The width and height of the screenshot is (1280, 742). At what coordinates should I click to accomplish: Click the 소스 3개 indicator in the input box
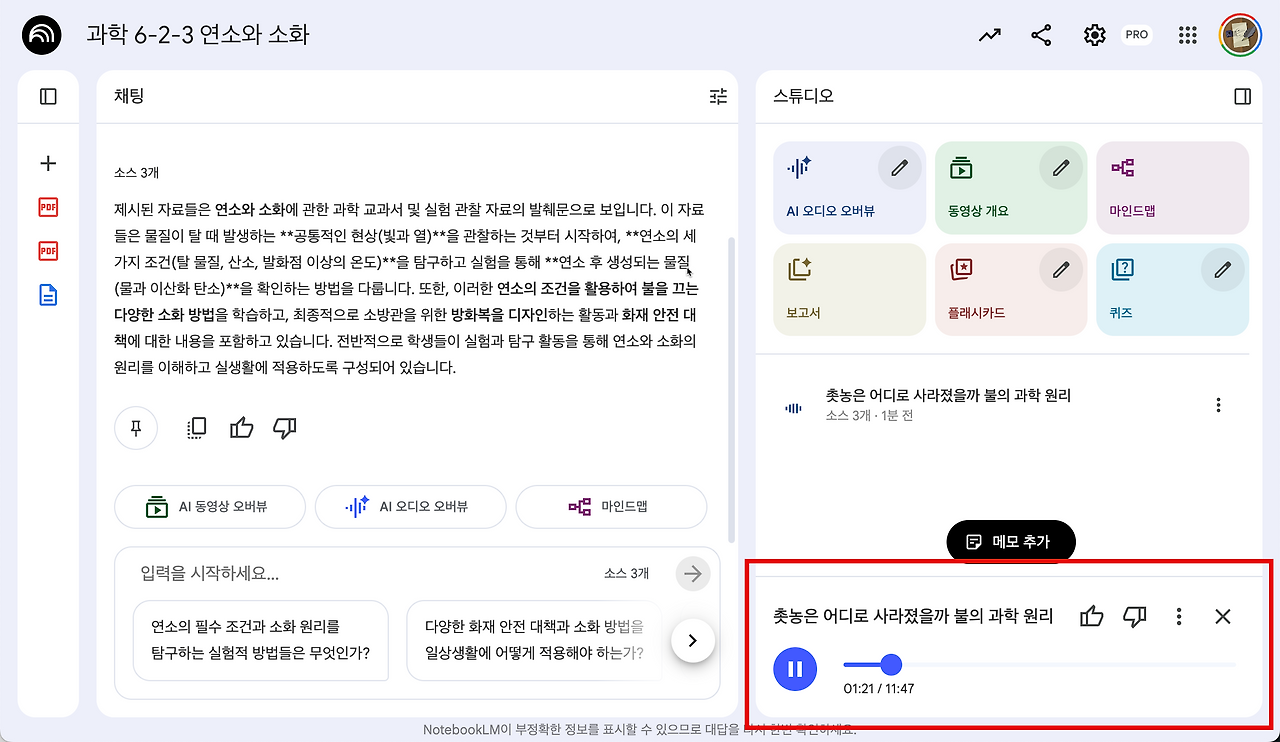click(626, 573)
